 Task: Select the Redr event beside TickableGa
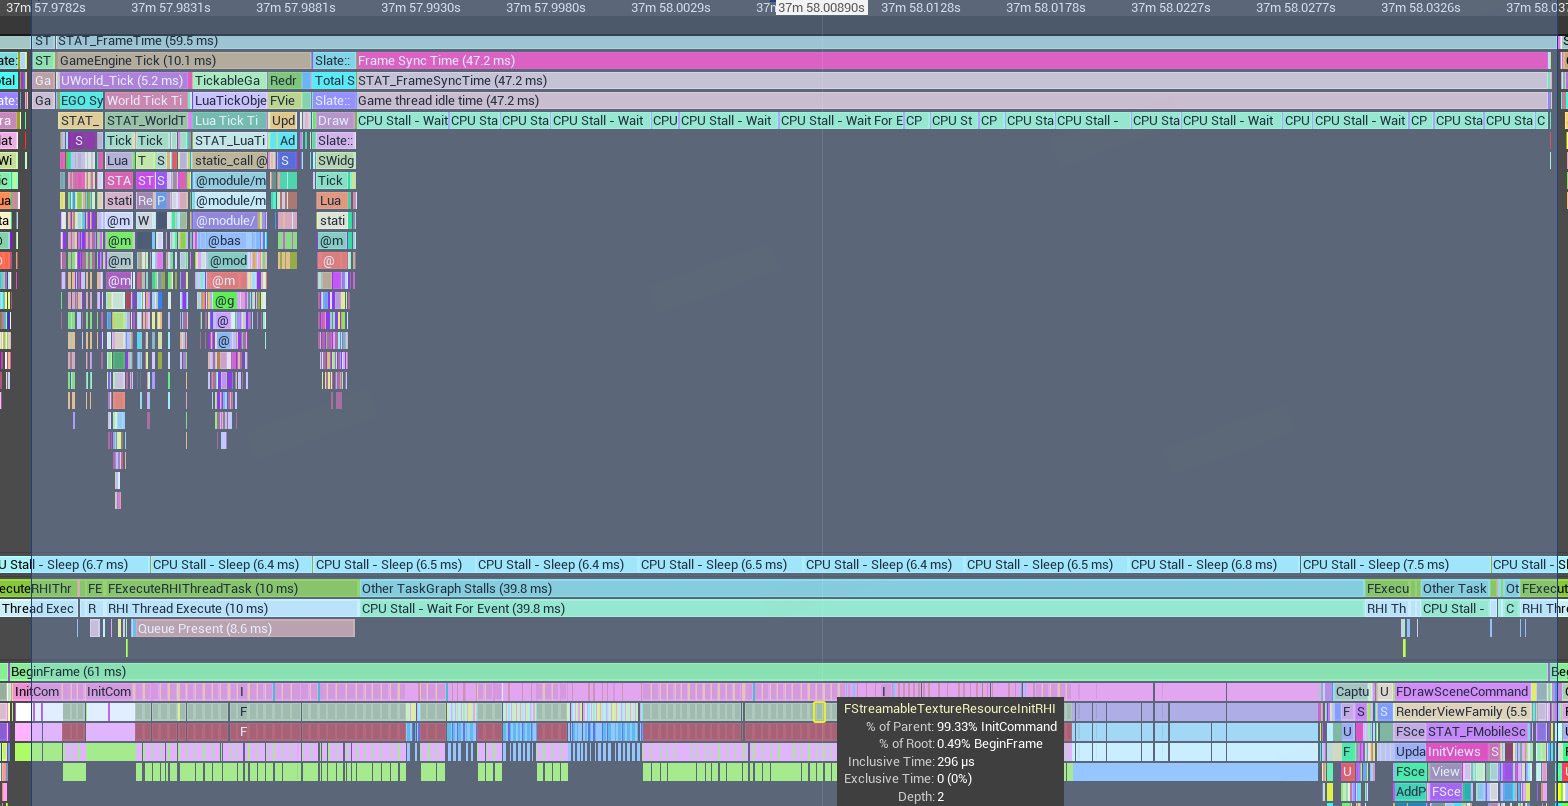tap(283, 81)
